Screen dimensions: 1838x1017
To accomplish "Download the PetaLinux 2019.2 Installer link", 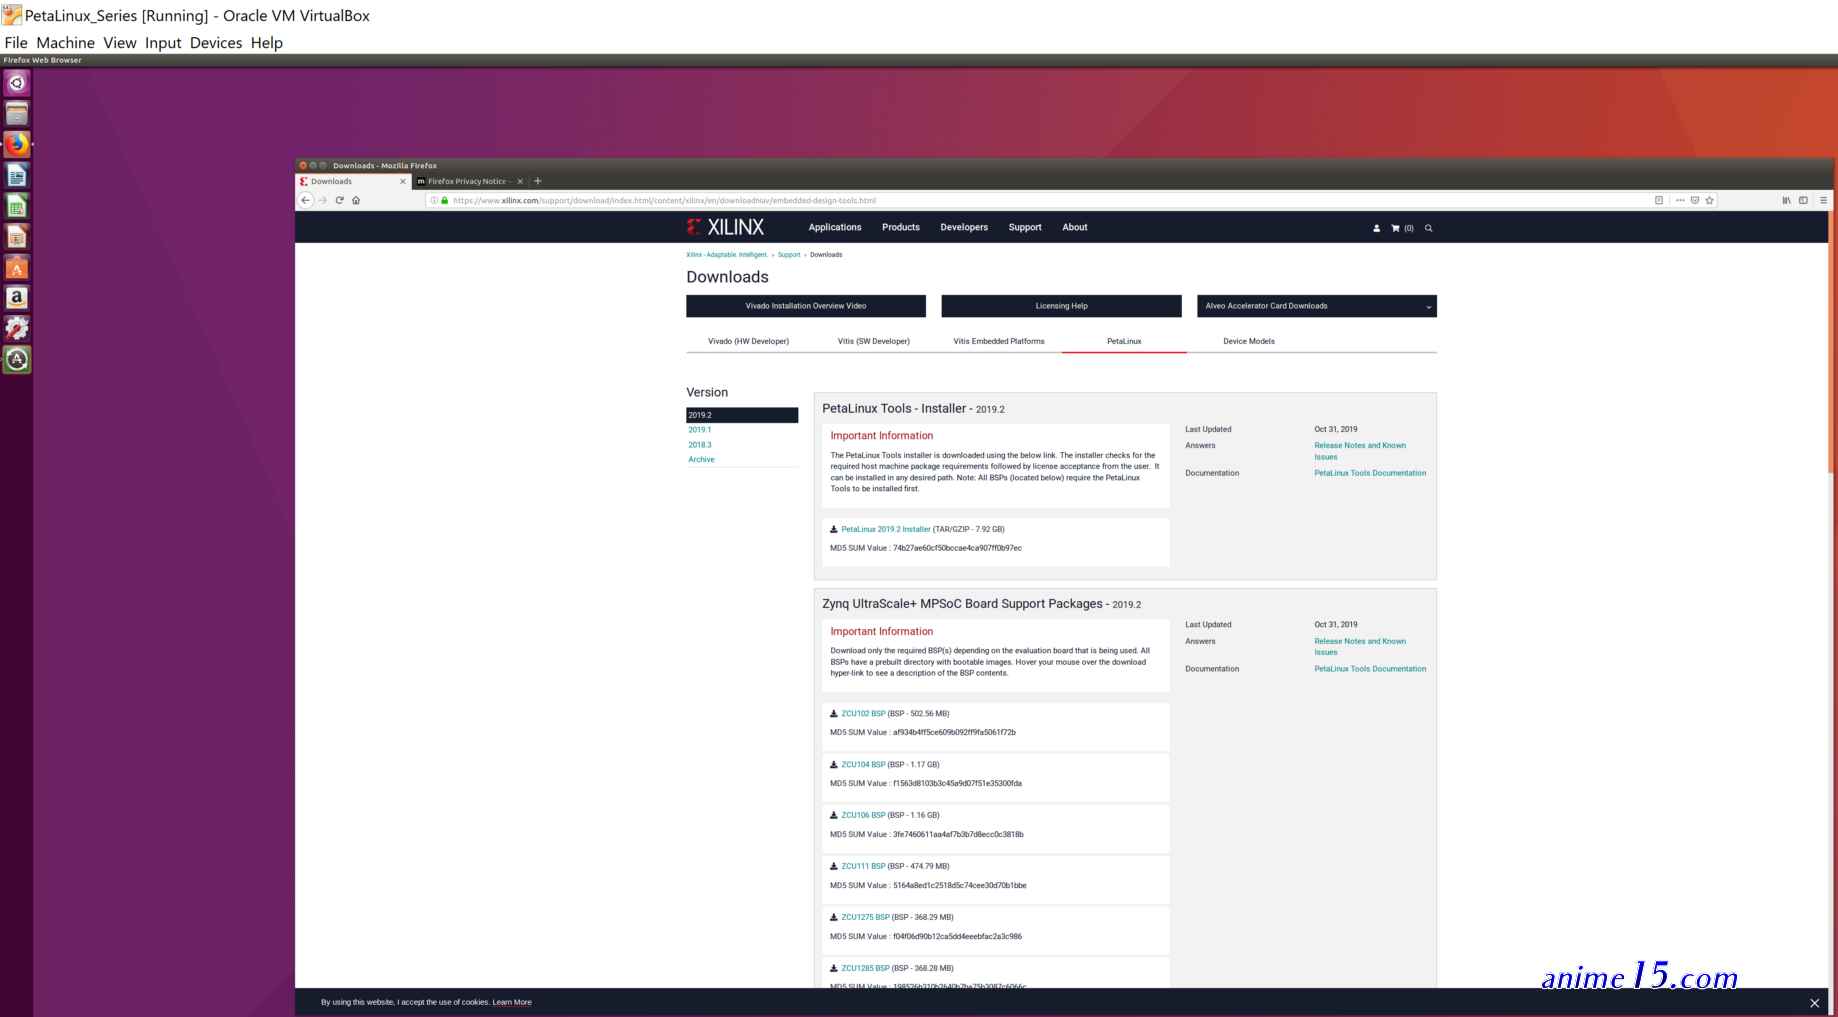I will pos(886,529).
